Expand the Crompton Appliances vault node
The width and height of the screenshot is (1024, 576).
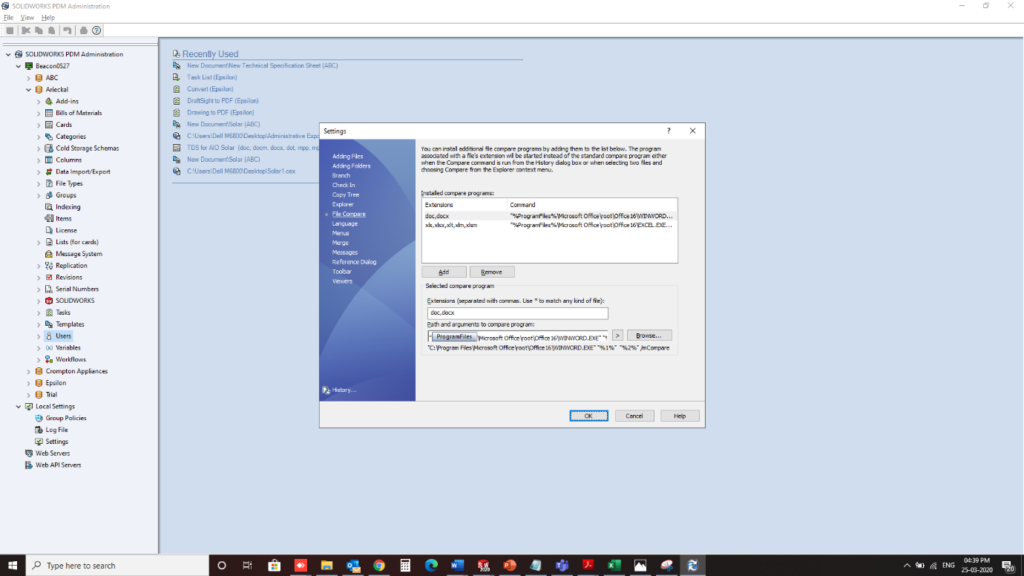click(29, 372)
